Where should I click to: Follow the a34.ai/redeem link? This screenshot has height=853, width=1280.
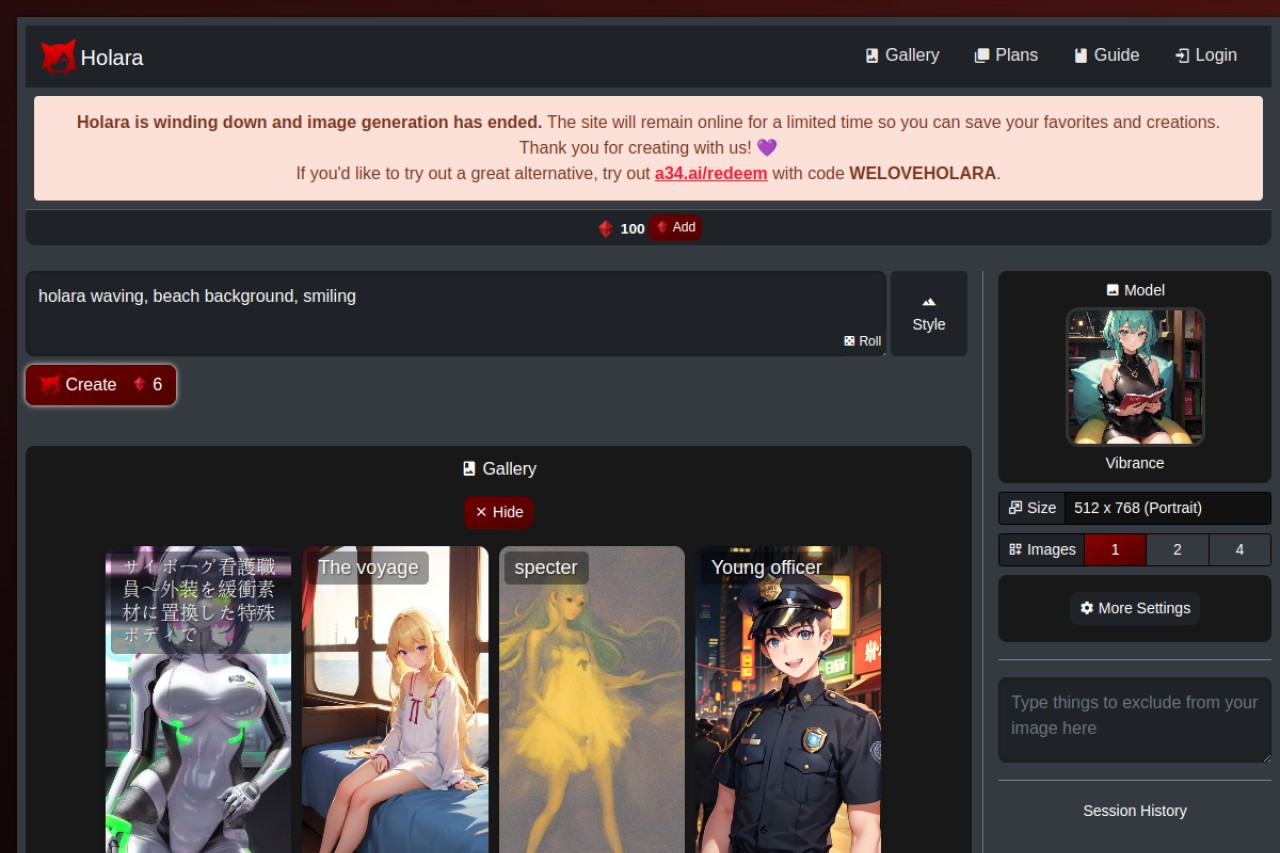pyautogui.click(x=711, y=173)
